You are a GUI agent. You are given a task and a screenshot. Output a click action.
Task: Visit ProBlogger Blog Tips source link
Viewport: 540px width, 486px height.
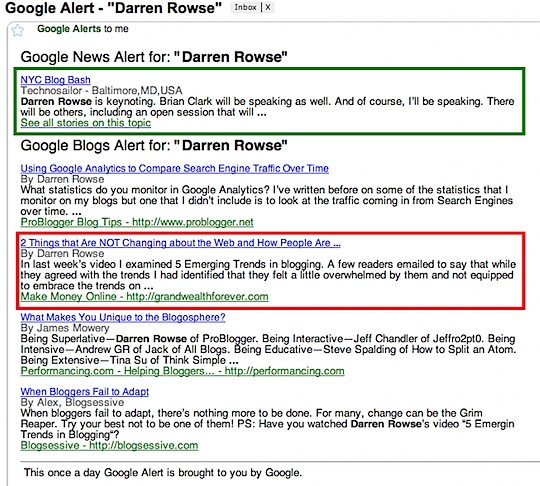[137, 222]
